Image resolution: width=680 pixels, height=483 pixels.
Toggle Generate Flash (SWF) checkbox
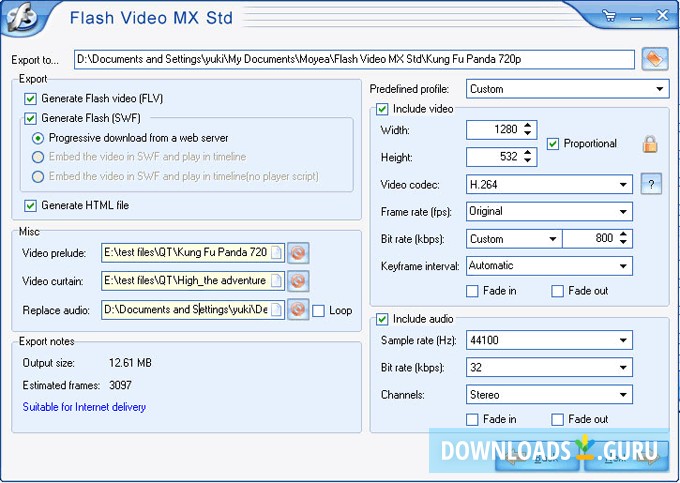[x=30, y=118]
